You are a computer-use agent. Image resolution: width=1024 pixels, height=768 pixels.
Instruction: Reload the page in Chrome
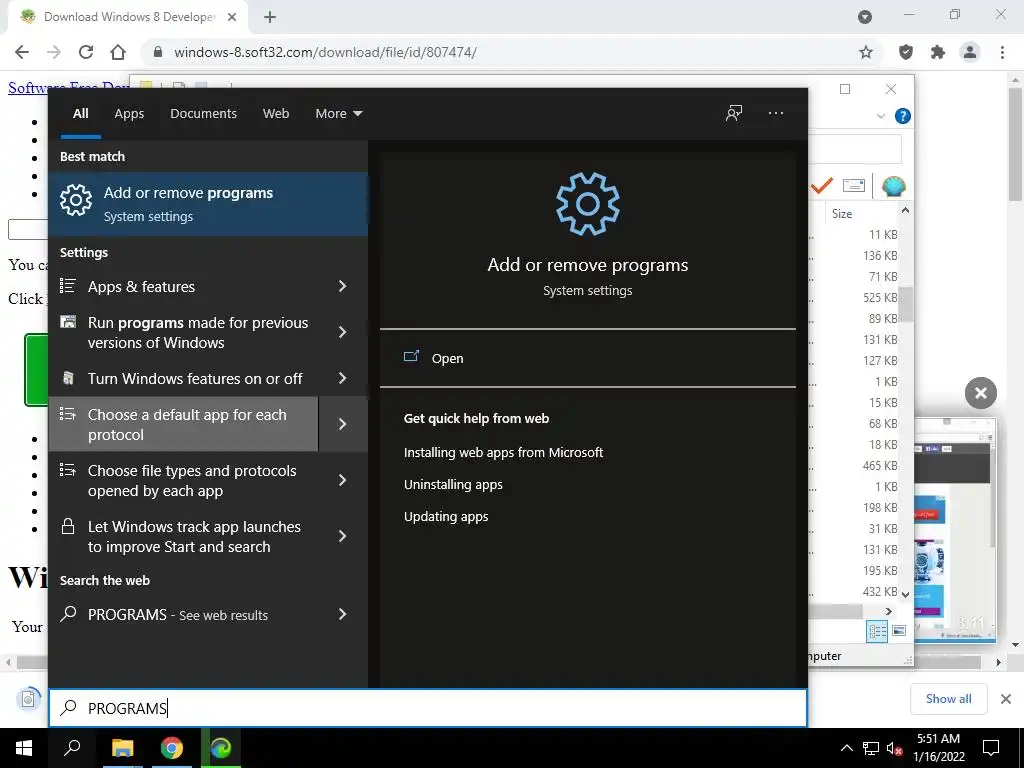(86, 52)
